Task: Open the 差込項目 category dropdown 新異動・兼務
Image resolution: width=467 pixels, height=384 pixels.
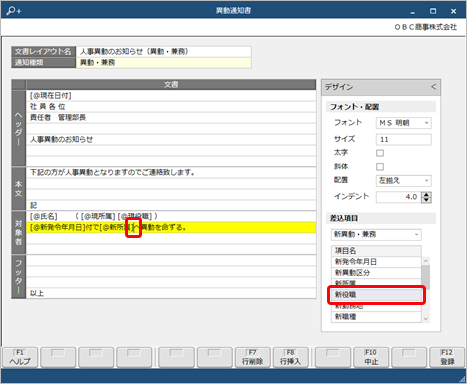Action: 376,234
